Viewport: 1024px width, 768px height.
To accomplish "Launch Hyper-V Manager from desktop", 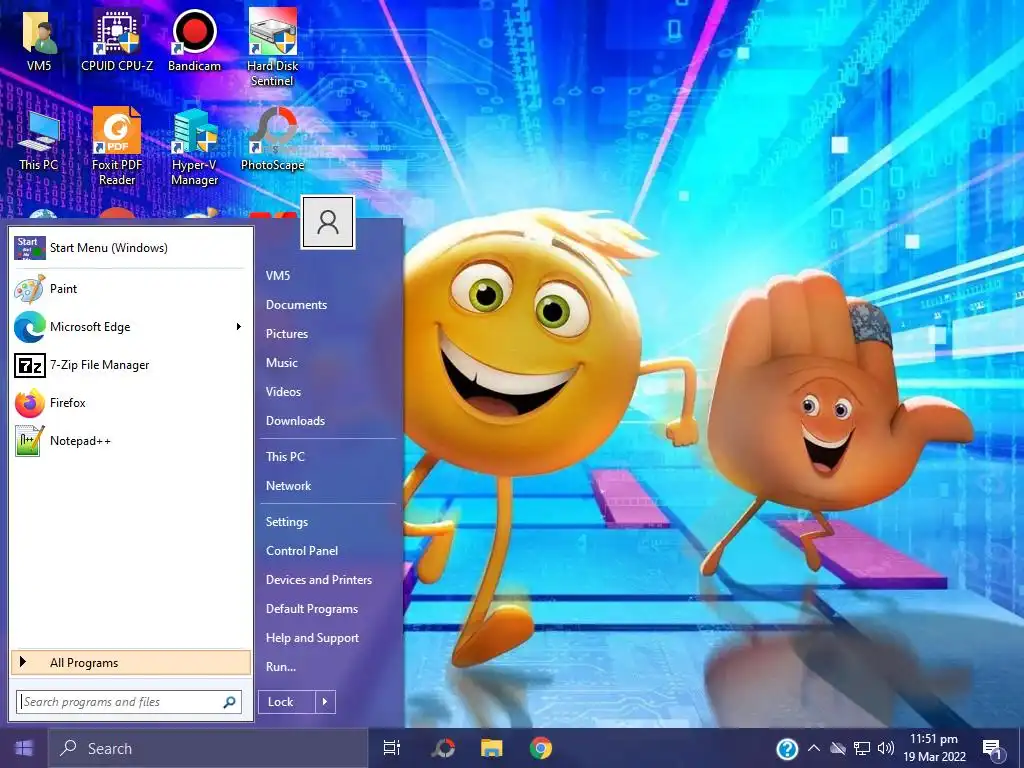I will pos(194,147).
